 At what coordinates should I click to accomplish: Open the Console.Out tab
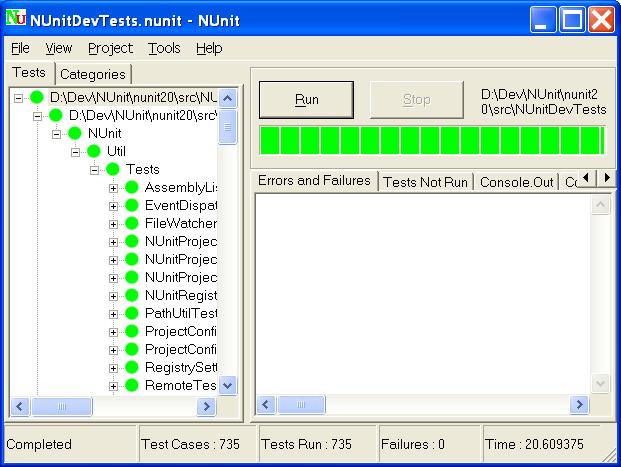516,182
